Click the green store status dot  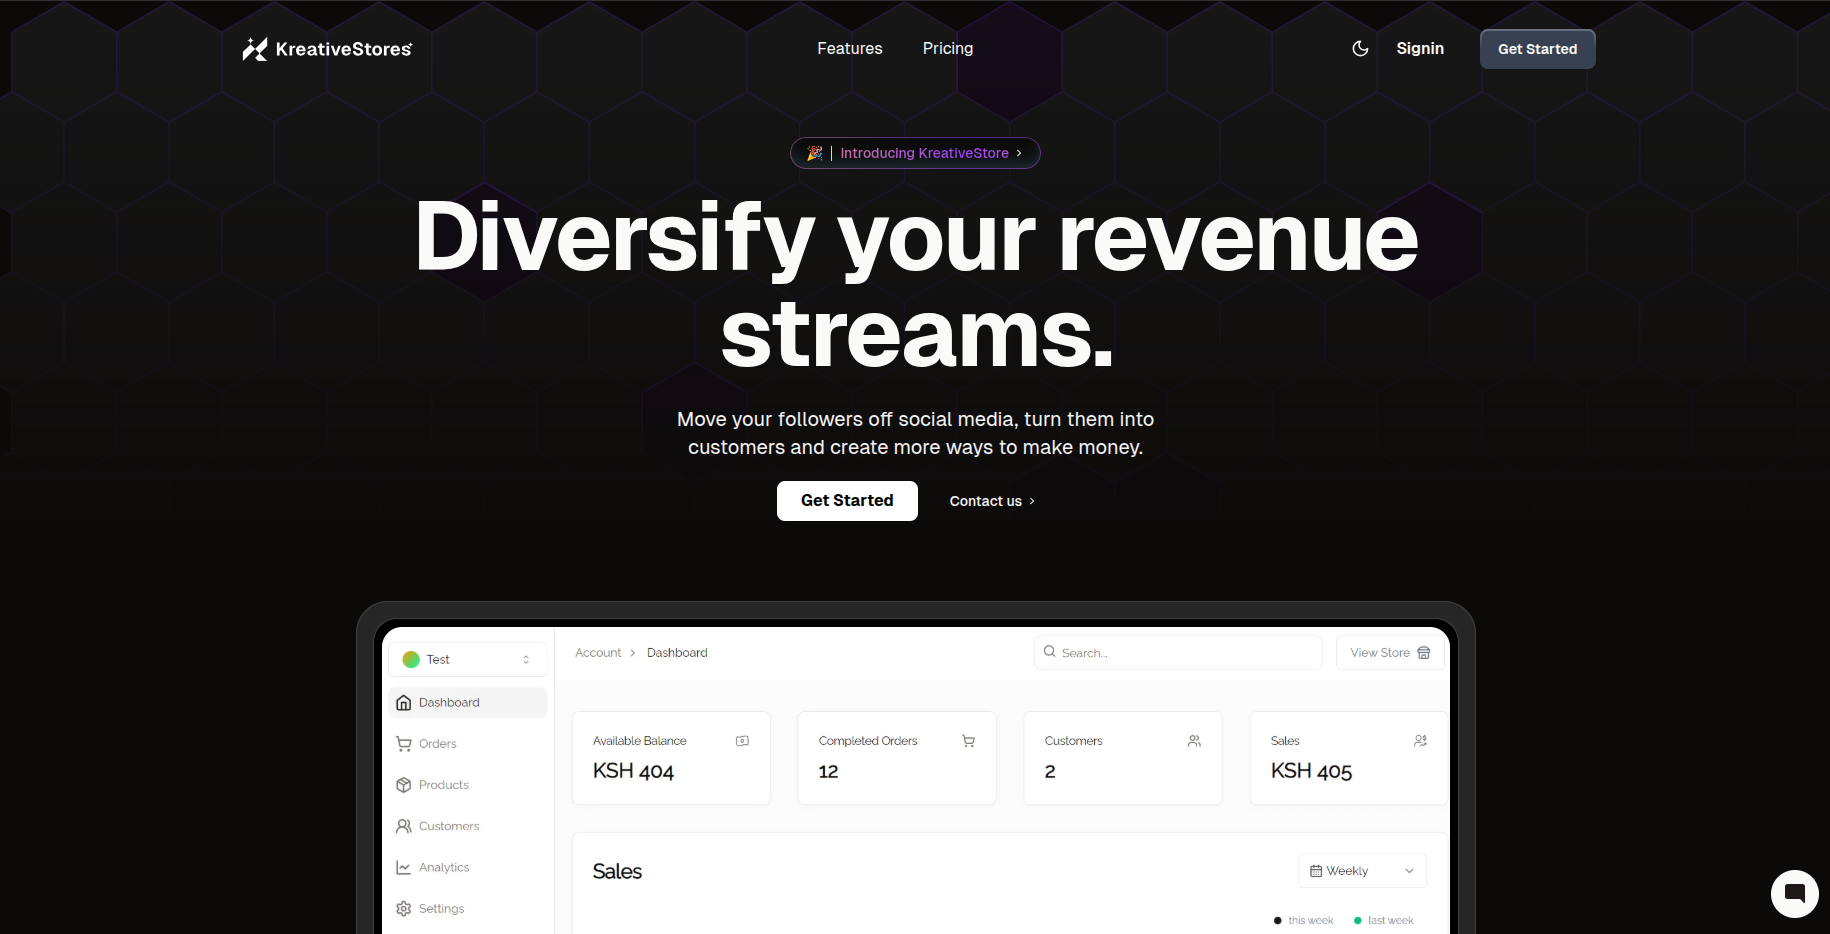click(x=412, y=659)
